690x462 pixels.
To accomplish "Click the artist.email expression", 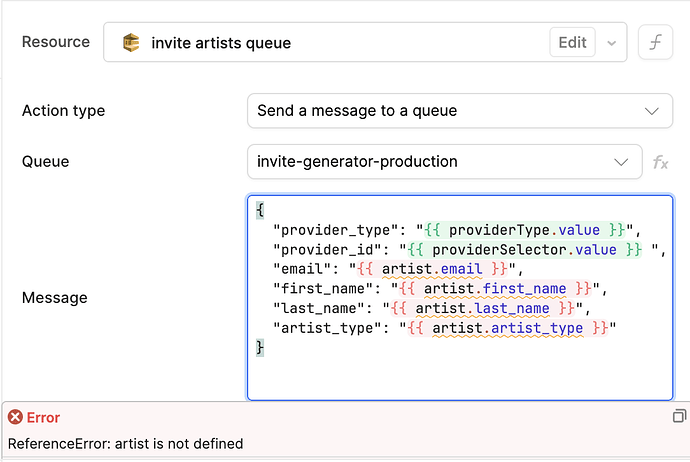I will pos(433,269).
